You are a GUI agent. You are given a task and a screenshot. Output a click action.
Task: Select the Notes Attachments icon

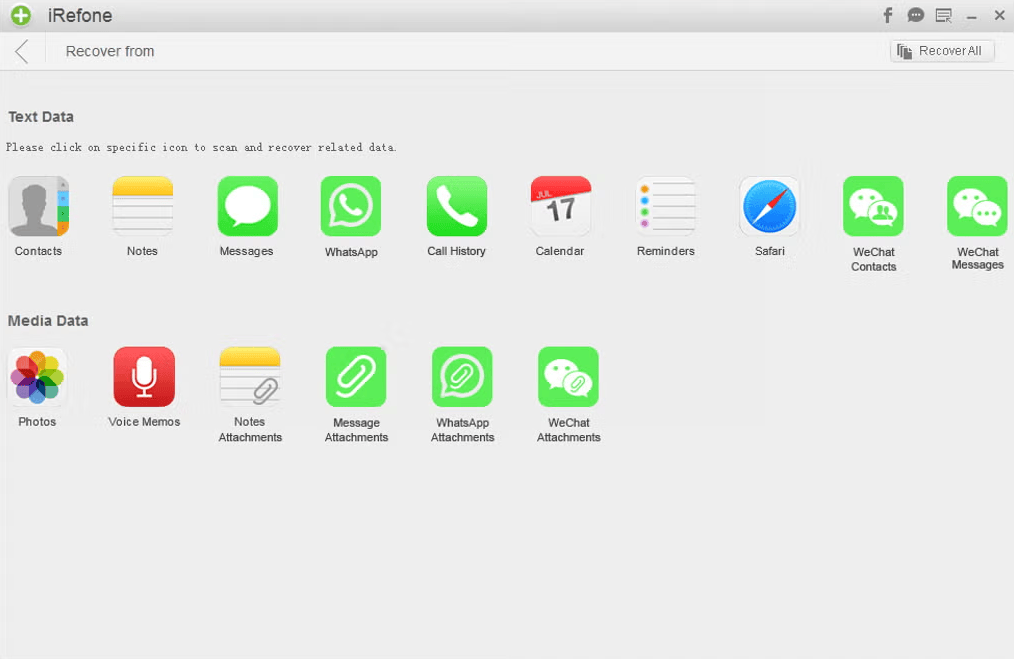[250, 377]
